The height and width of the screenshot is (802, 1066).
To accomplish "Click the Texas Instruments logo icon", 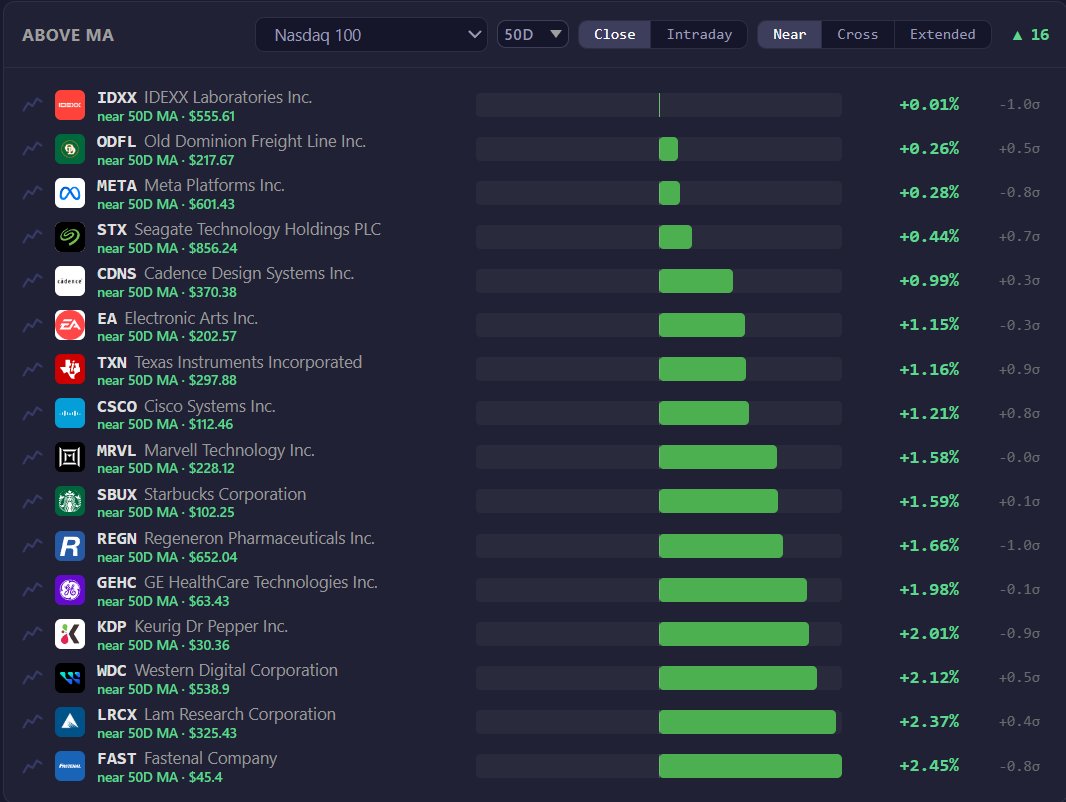I will pyautogui.click(x=70, y=370).
